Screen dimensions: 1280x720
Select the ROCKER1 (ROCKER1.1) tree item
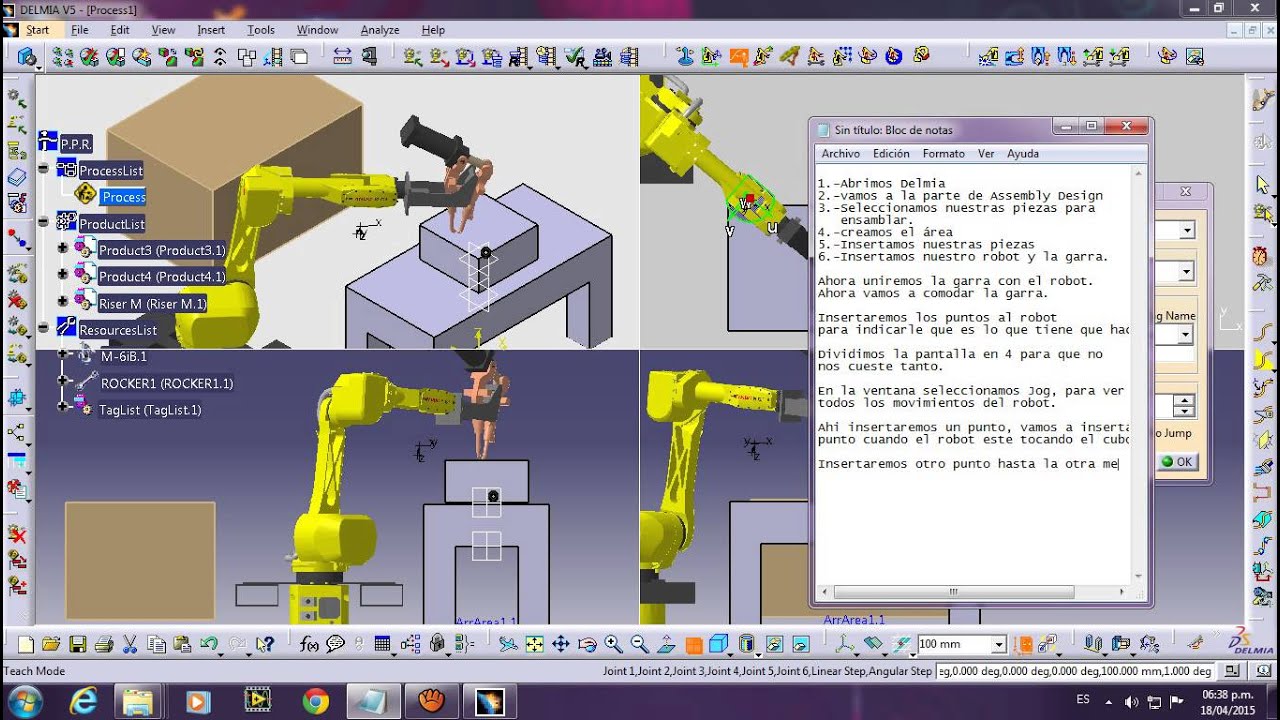(166, 383)
